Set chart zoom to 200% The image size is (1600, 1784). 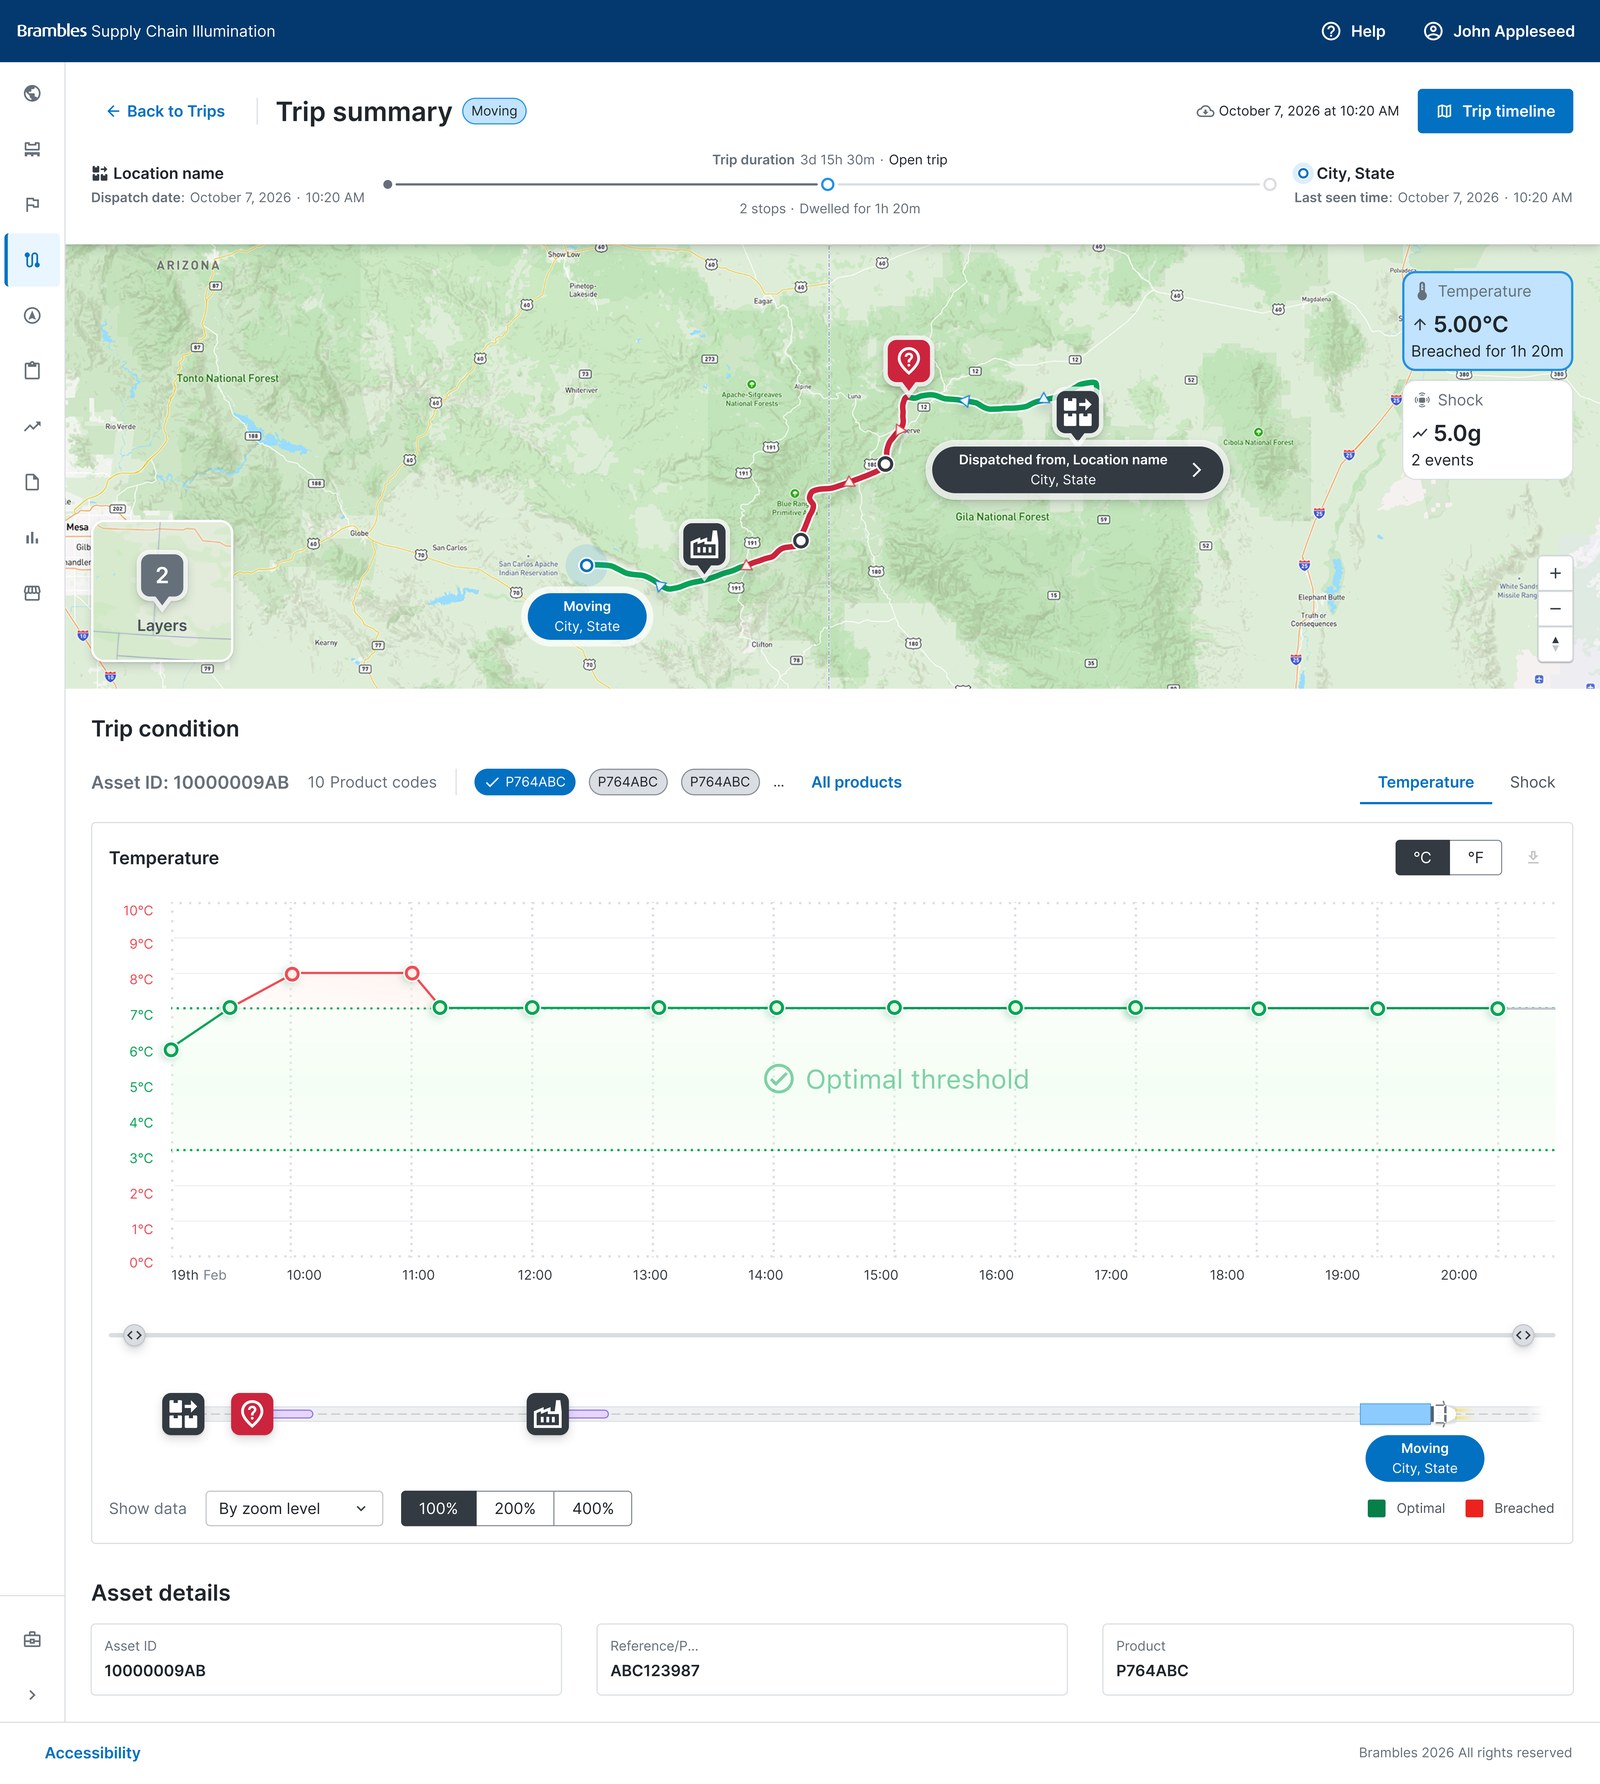[x=515, y=1508]
